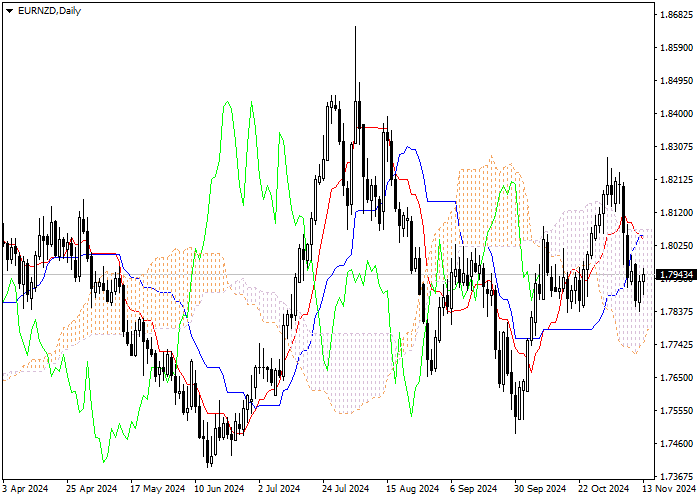
Task: Click the EURNZD,Daily chart title
Action: (49, 11)
